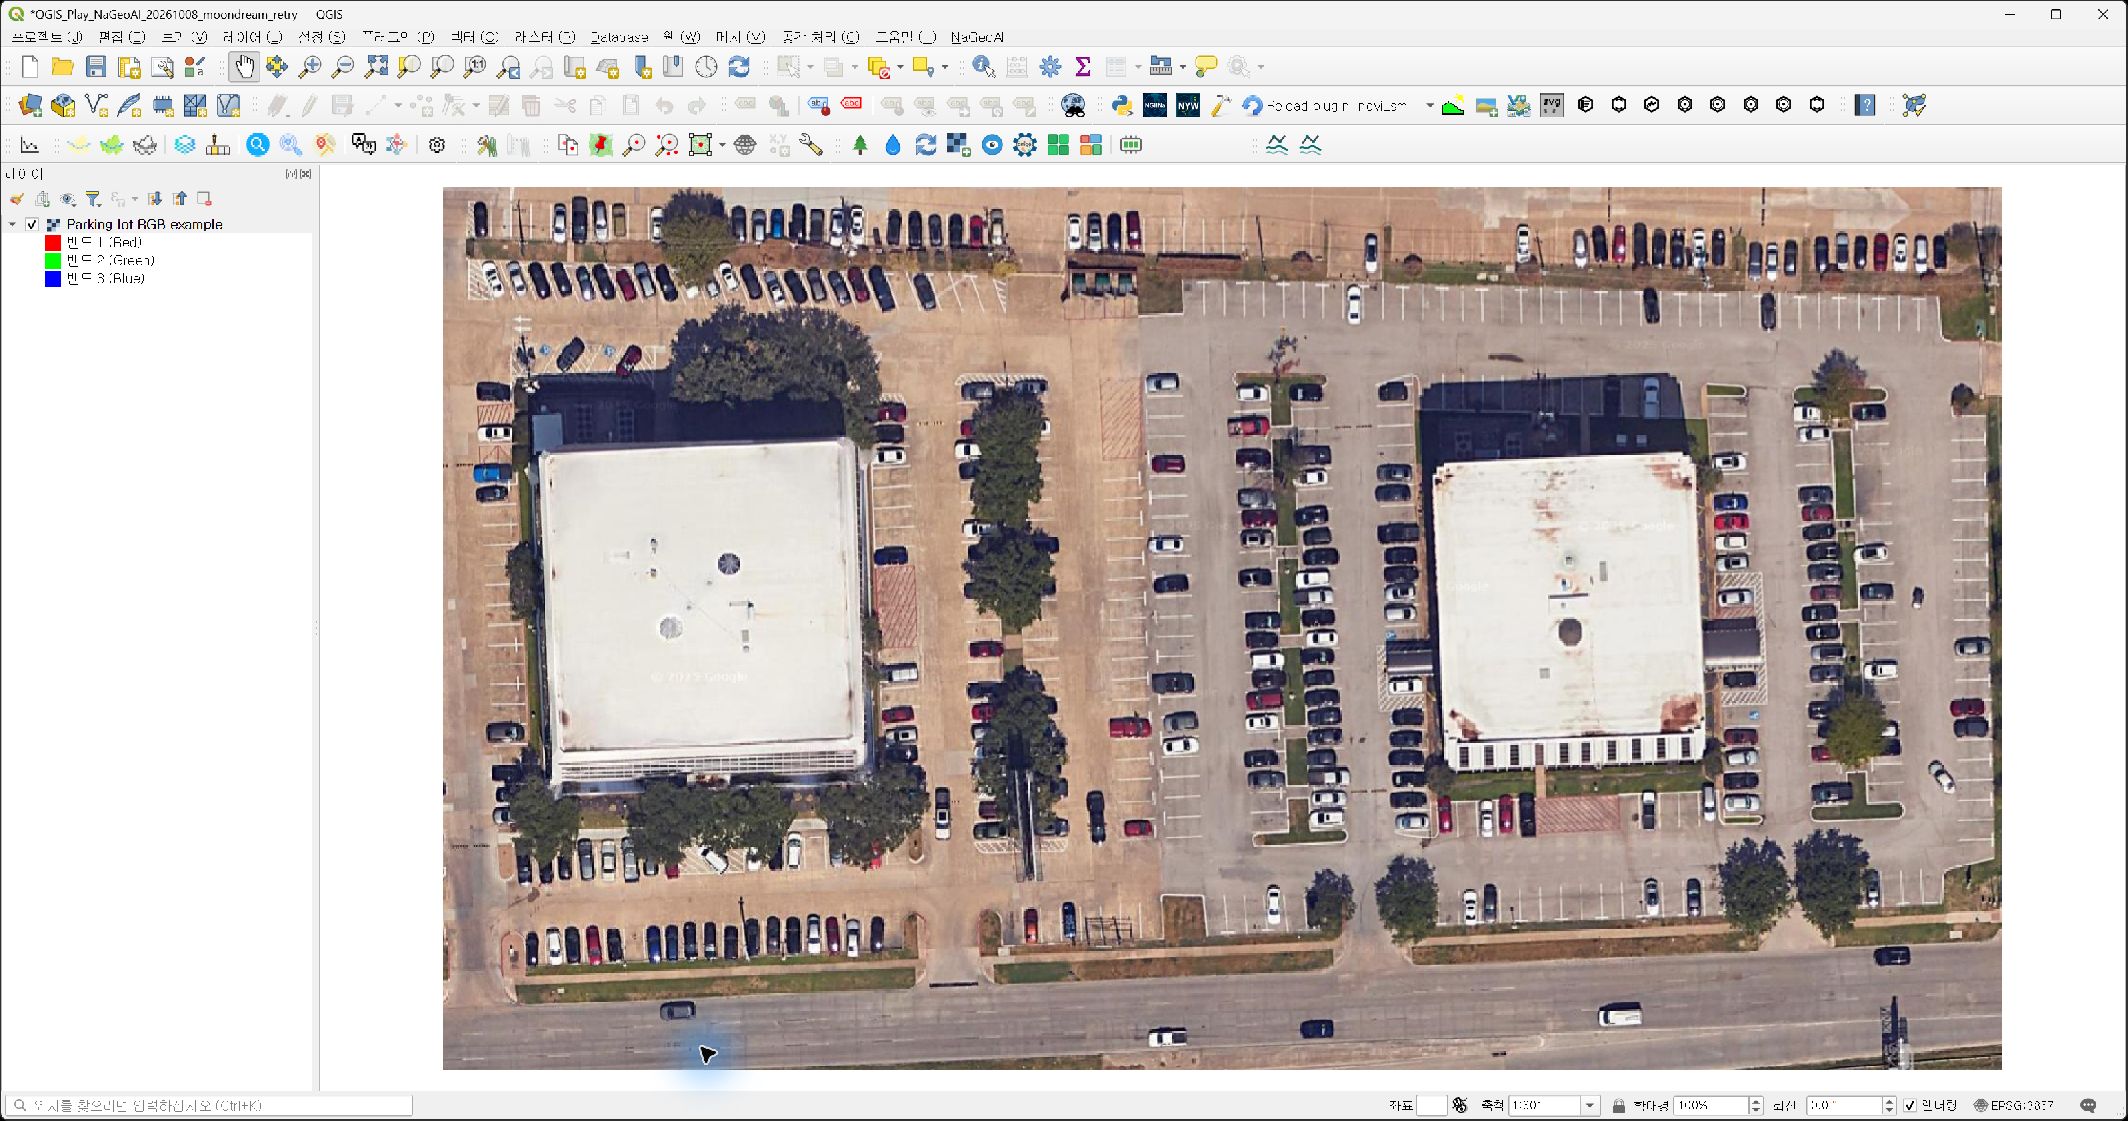The image size is (2128, 1121).
Task: Toggle Parking lot RGB example layer visibility
Action: (32, 225)
